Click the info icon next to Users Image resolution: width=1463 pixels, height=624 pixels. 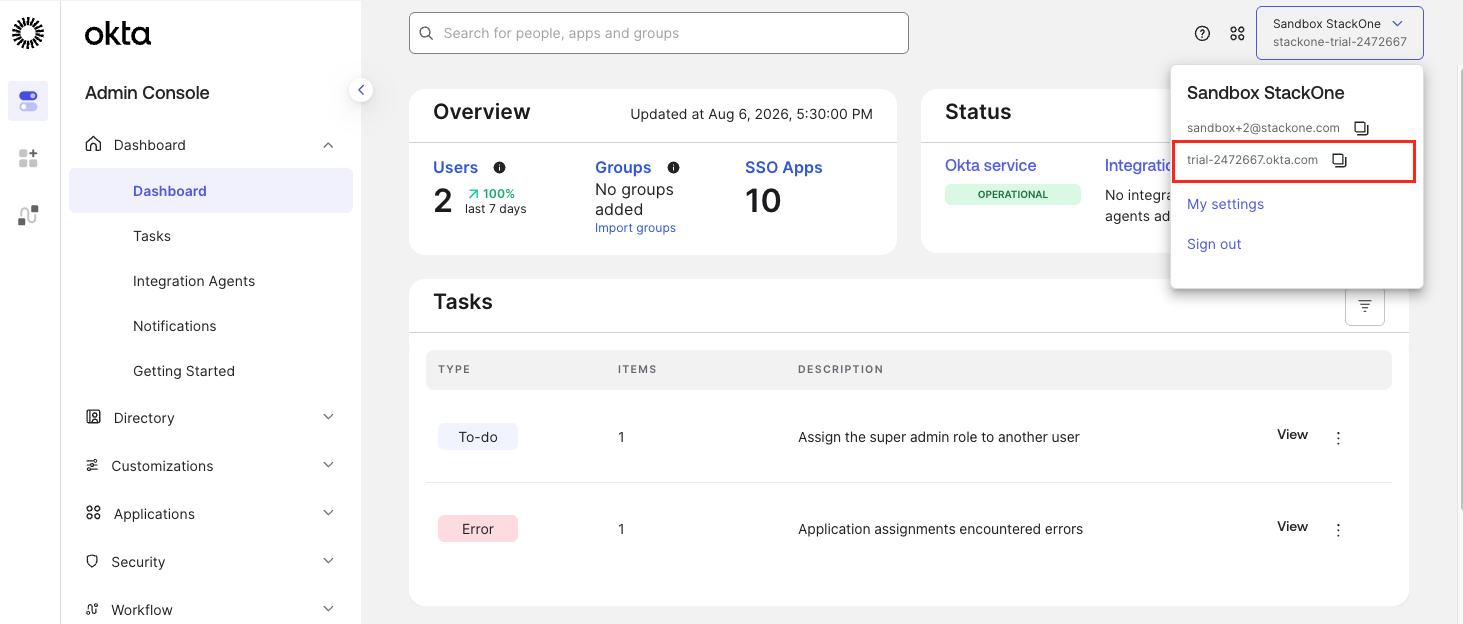[x=500, y=168]
